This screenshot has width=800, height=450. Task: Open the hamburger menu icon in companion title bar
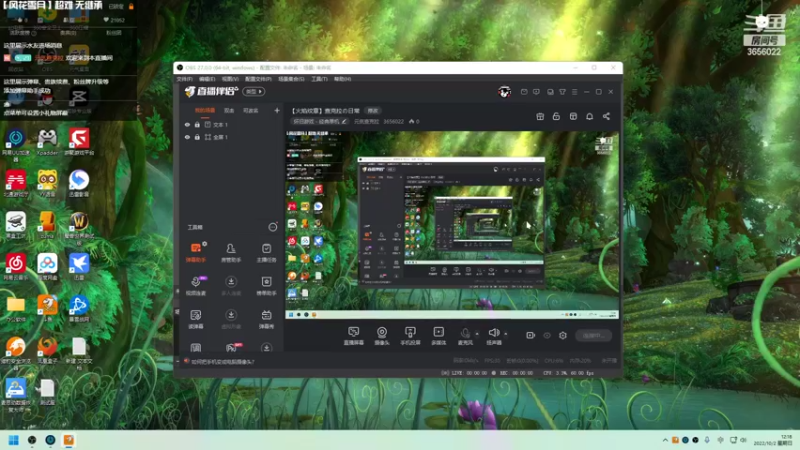tap(574, 92)
